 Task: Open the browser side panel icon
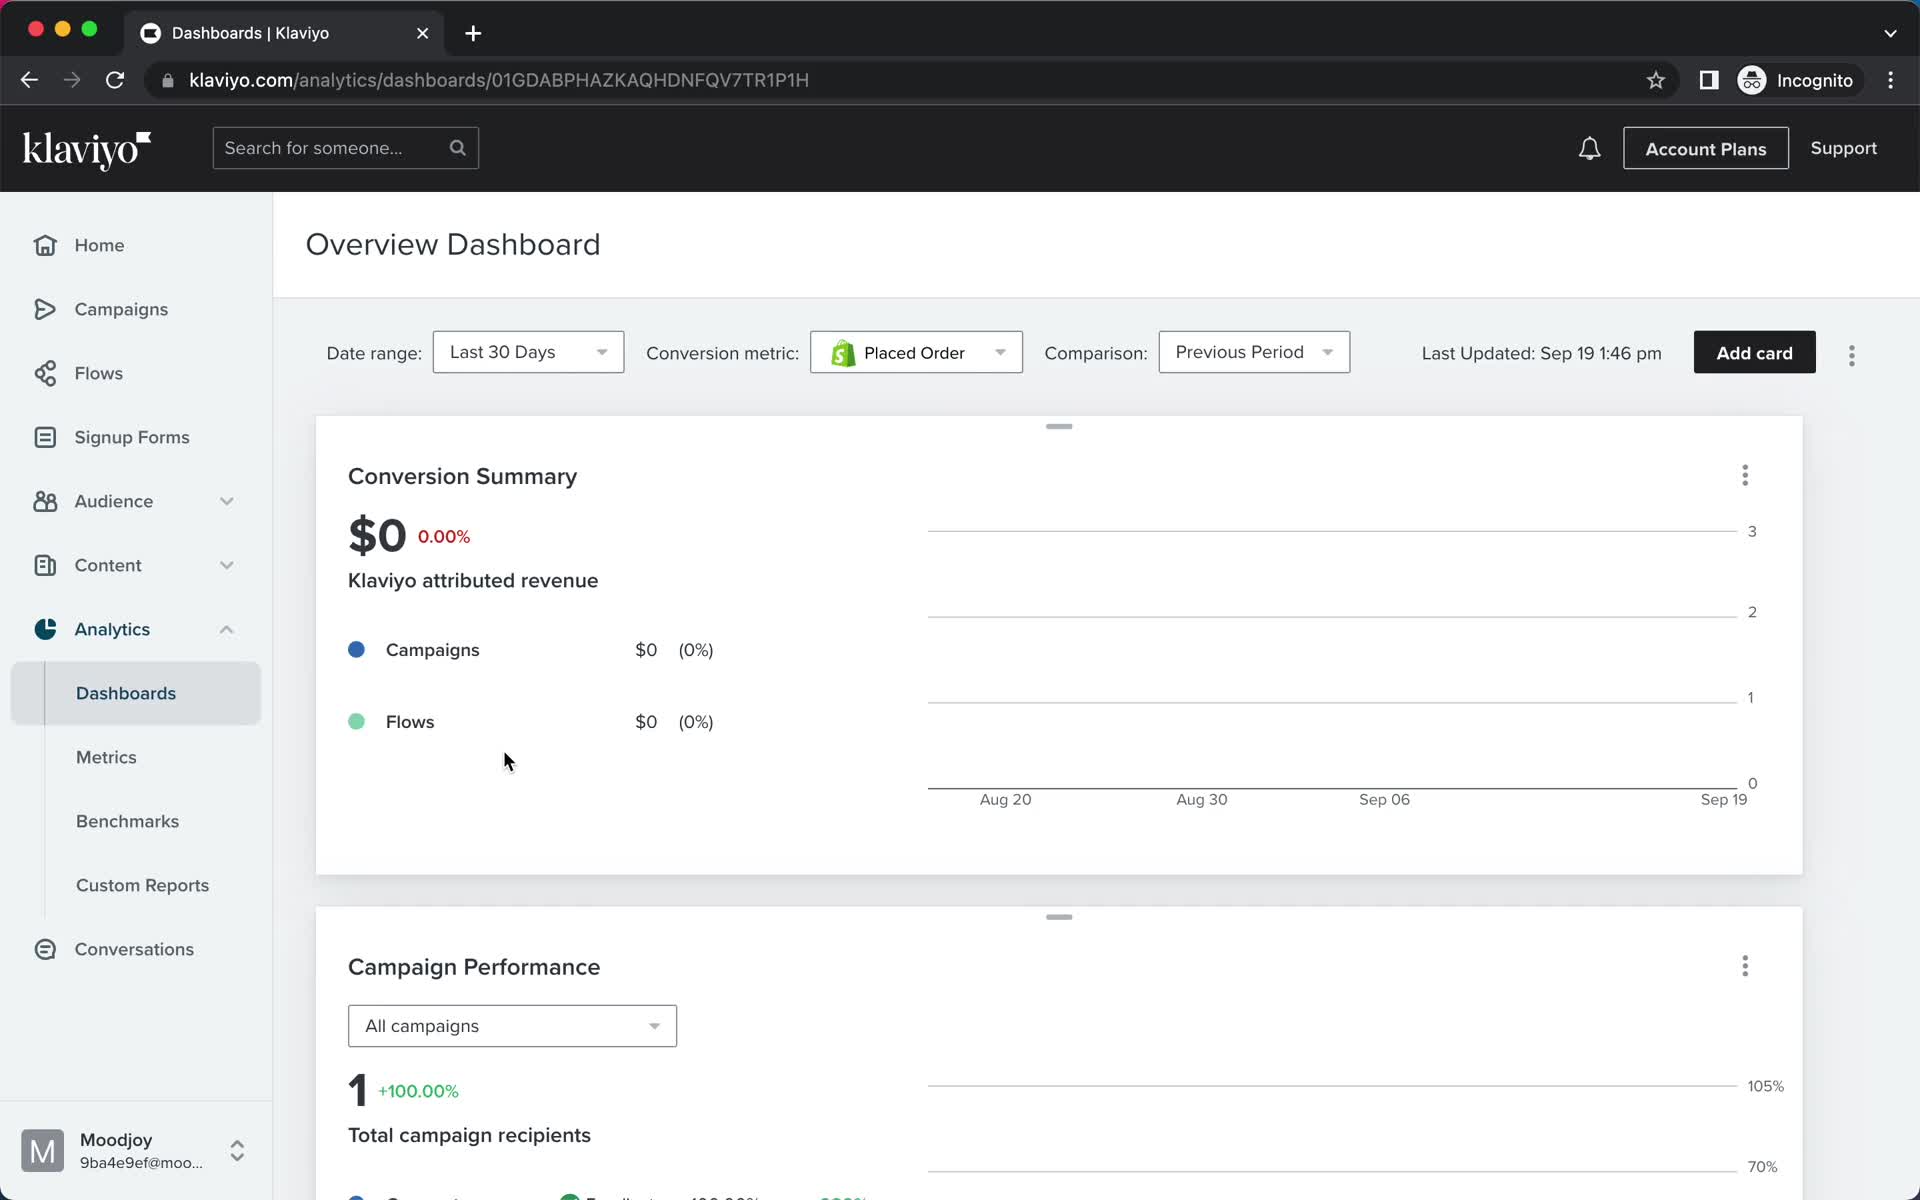coord(1709,80)
